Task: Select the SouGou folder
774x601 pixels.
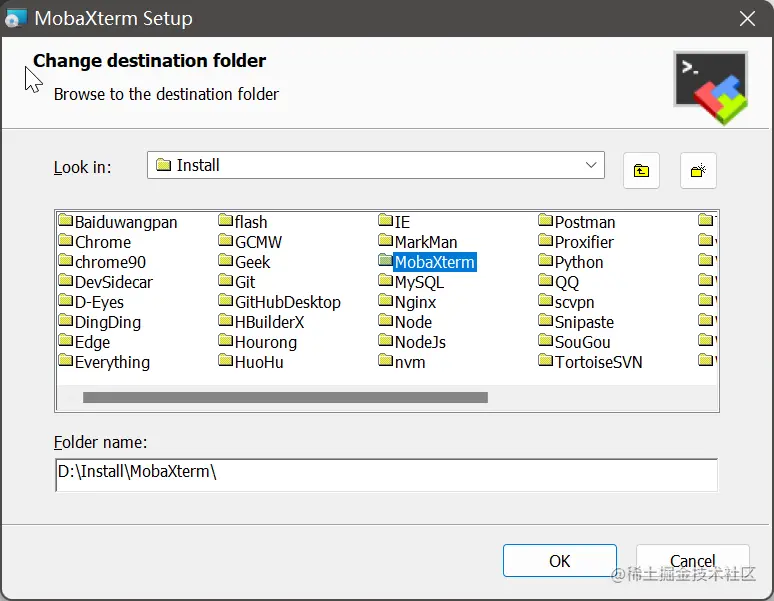Action: tap(575, 342)
